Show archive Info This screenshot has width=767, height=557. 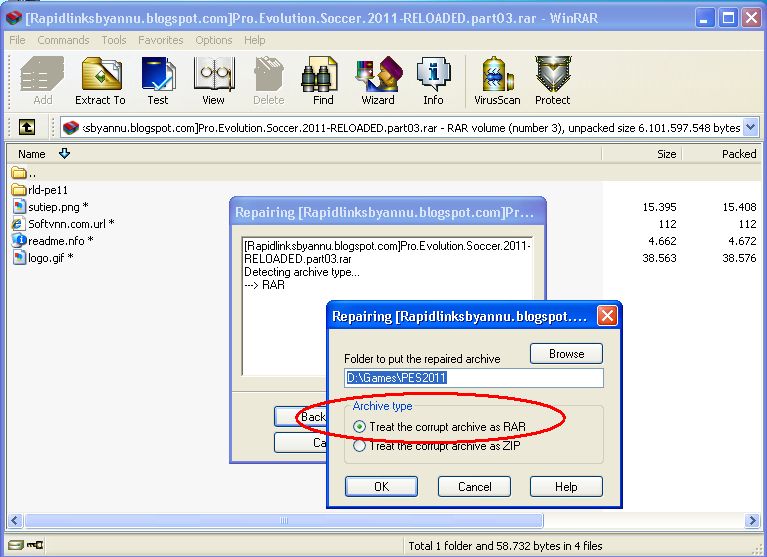433,80
